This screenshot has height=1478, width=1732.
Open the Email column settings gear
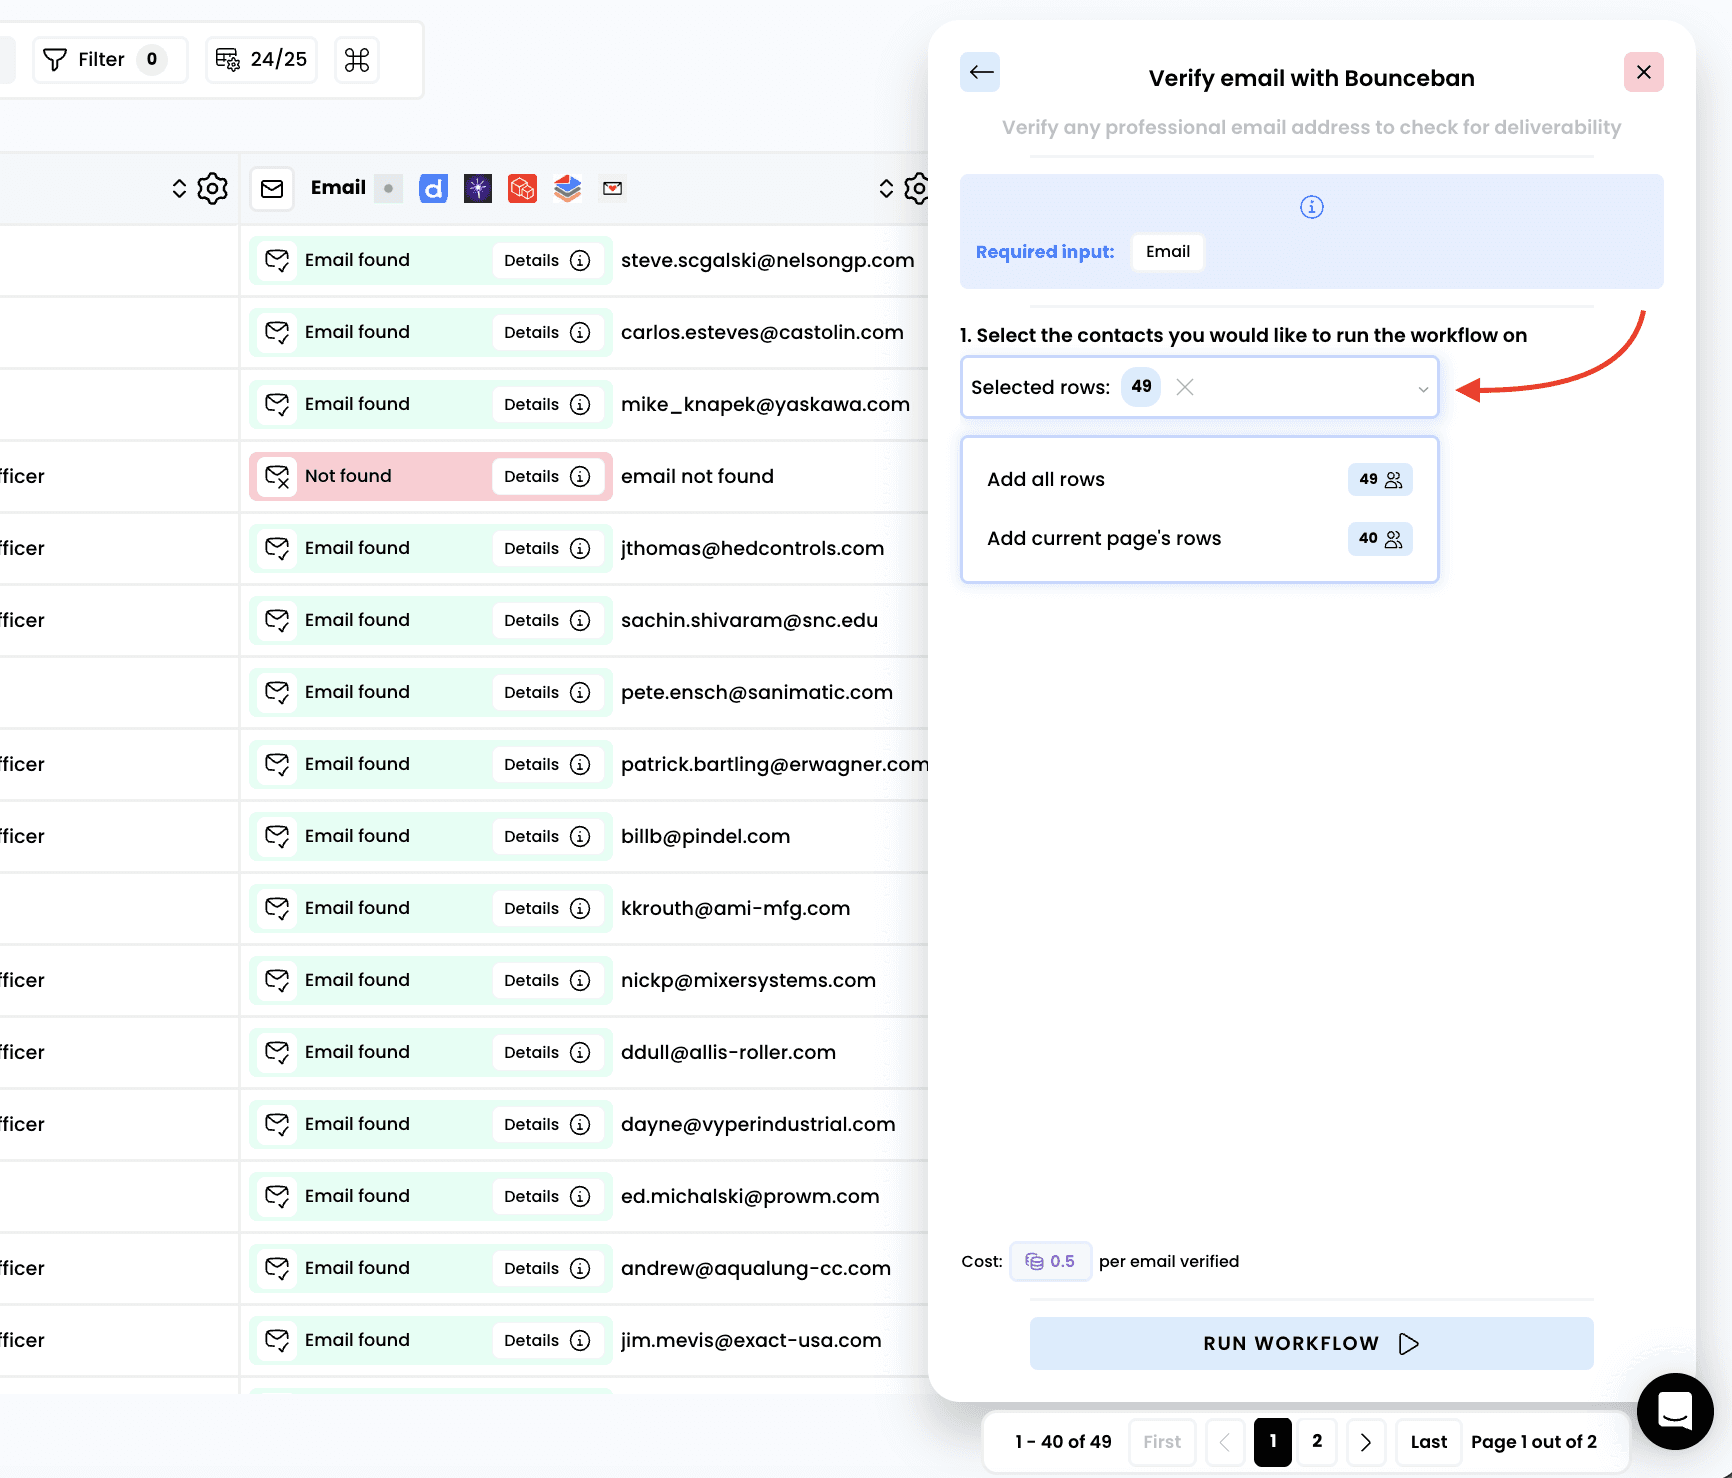pyautogui.click(x=917, y=188)
